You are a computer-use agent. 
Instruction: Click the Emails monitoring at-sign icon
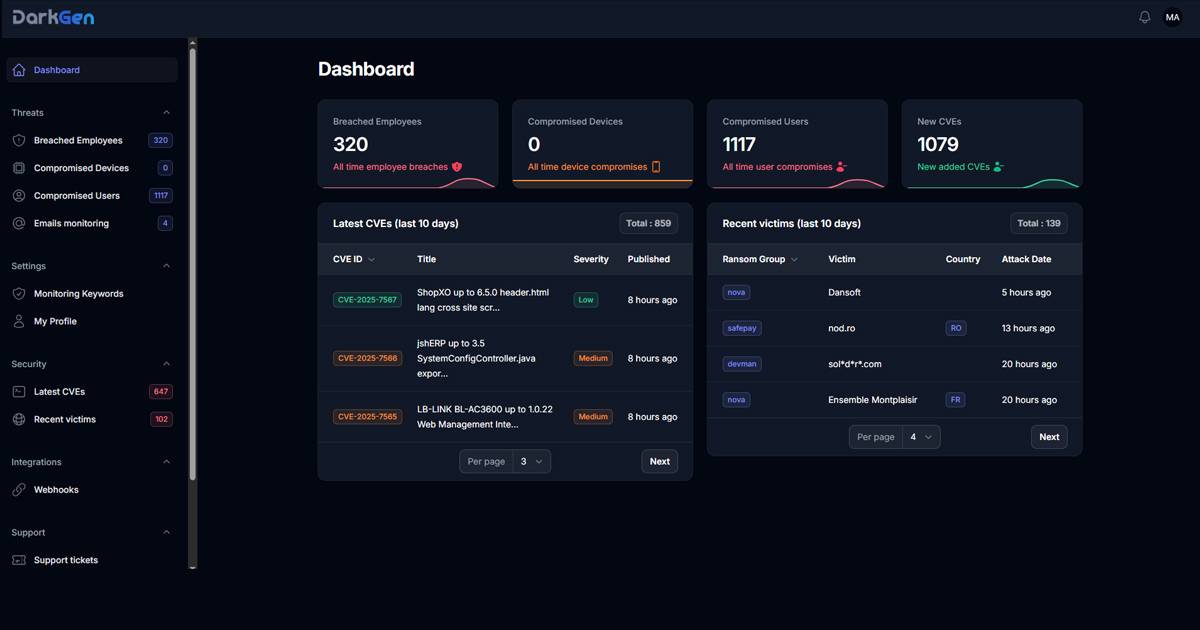click(x=19, y=224)
